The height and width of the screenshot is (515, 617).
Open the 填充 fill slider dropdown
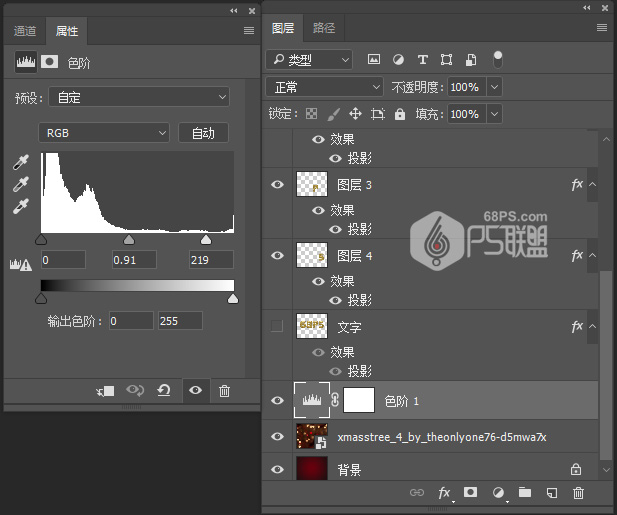(495, 114)
